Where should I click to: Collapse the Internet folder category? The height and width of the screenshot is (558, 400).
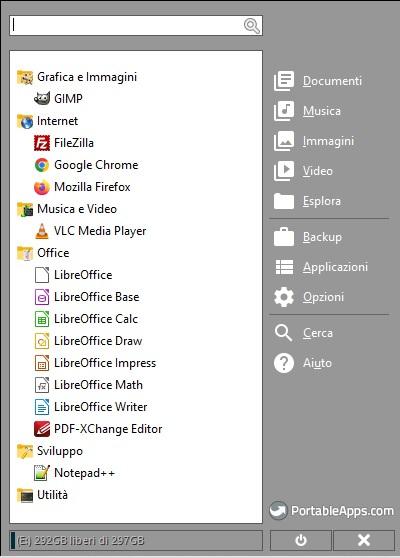pos(47,121)
